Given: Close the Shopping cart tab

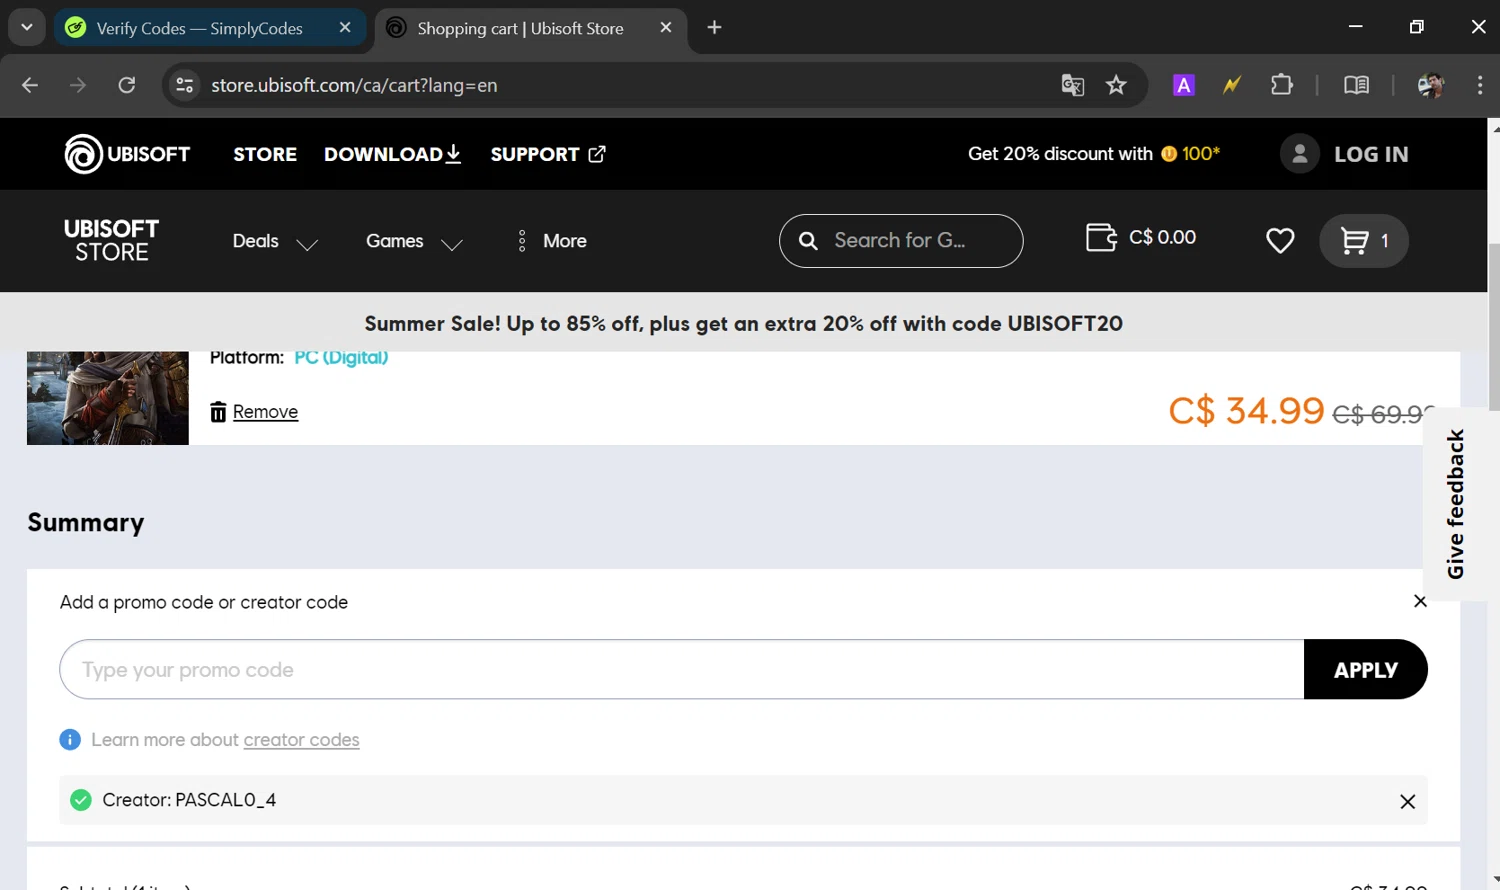Looking at the screenshot, I should (666, 28).
